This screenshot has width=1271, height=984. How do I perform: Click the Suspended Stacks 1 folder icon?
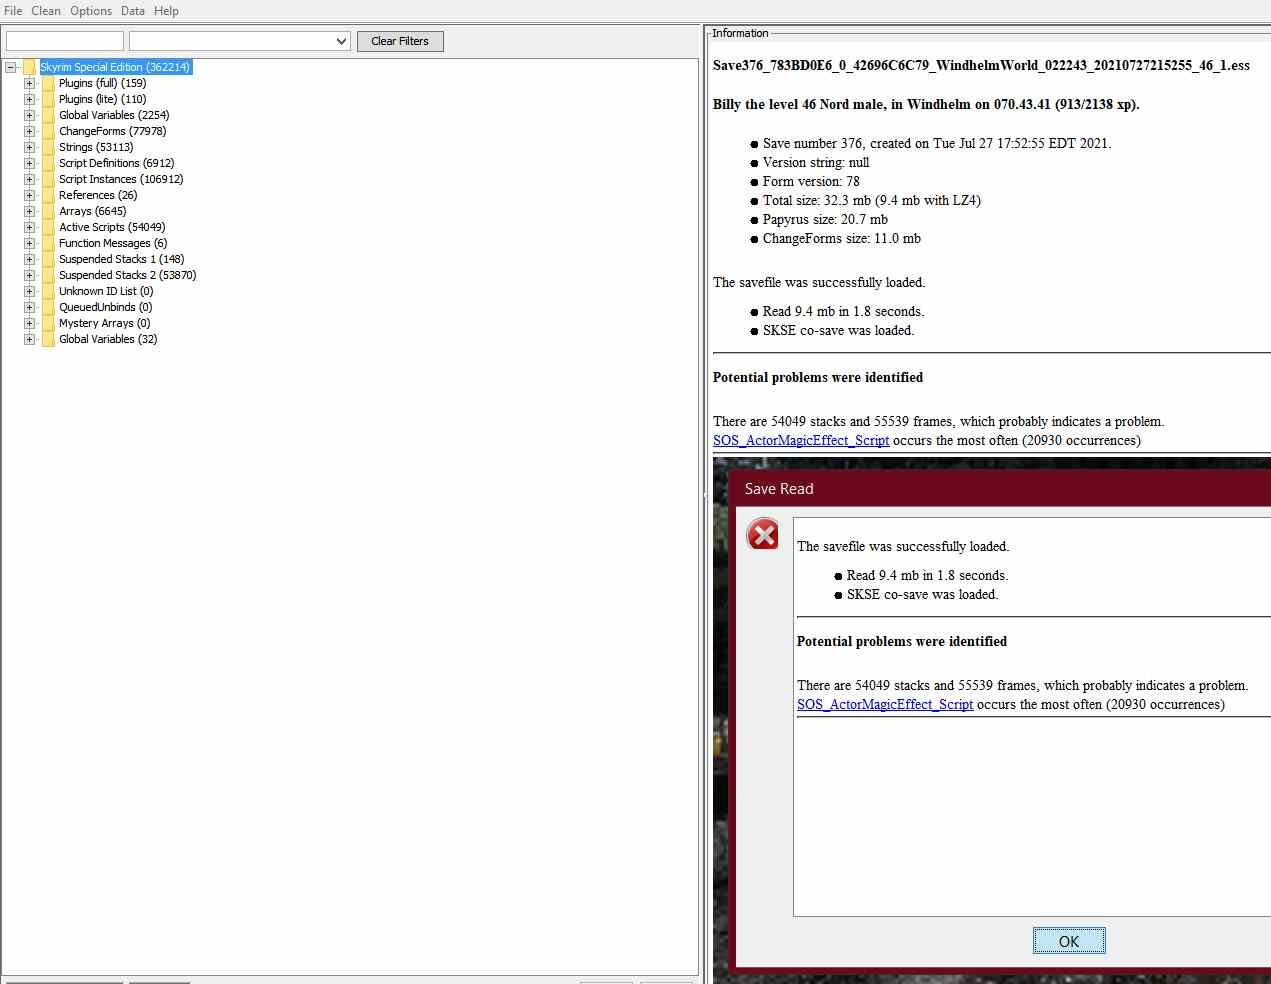pyautogui.click(x=48, y=259)
